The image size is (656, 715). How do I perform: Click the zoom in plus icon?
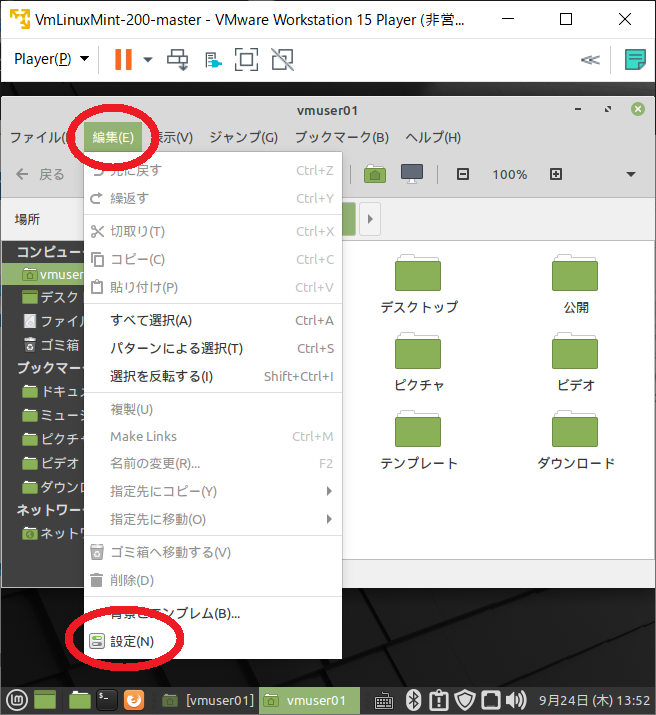coord(556,174)
